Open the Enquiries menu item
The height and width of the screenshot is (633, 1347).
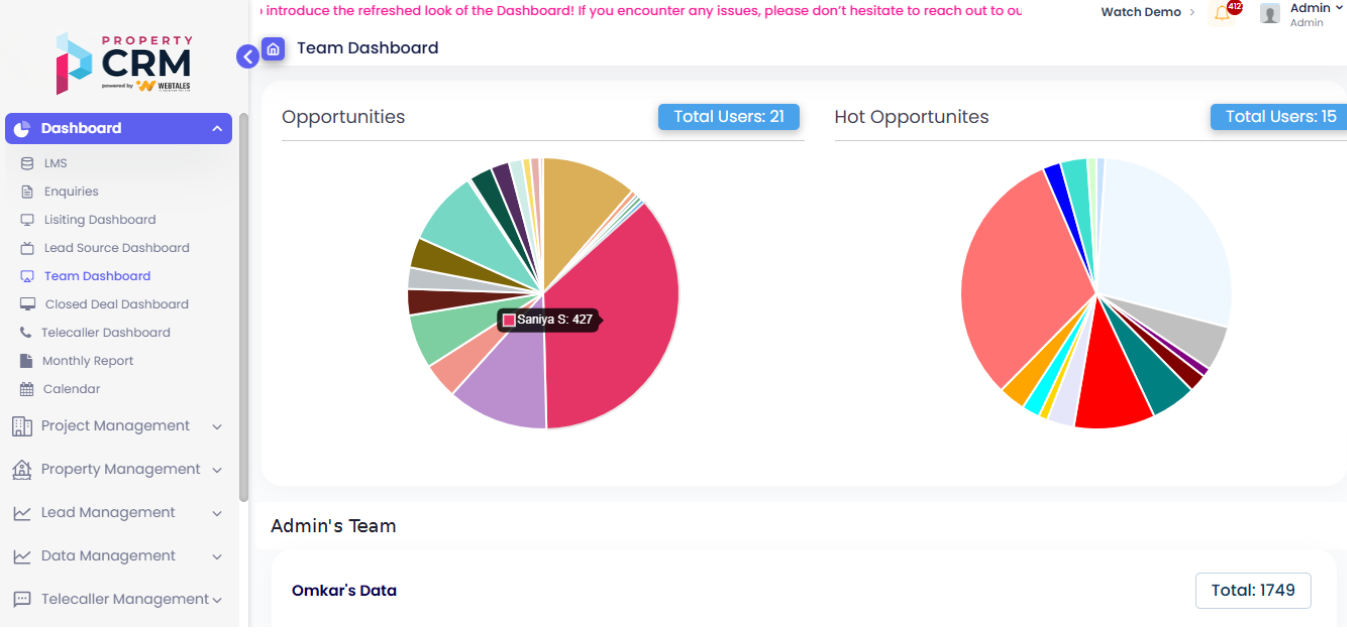pyautogui.click(x=71, y=192)
